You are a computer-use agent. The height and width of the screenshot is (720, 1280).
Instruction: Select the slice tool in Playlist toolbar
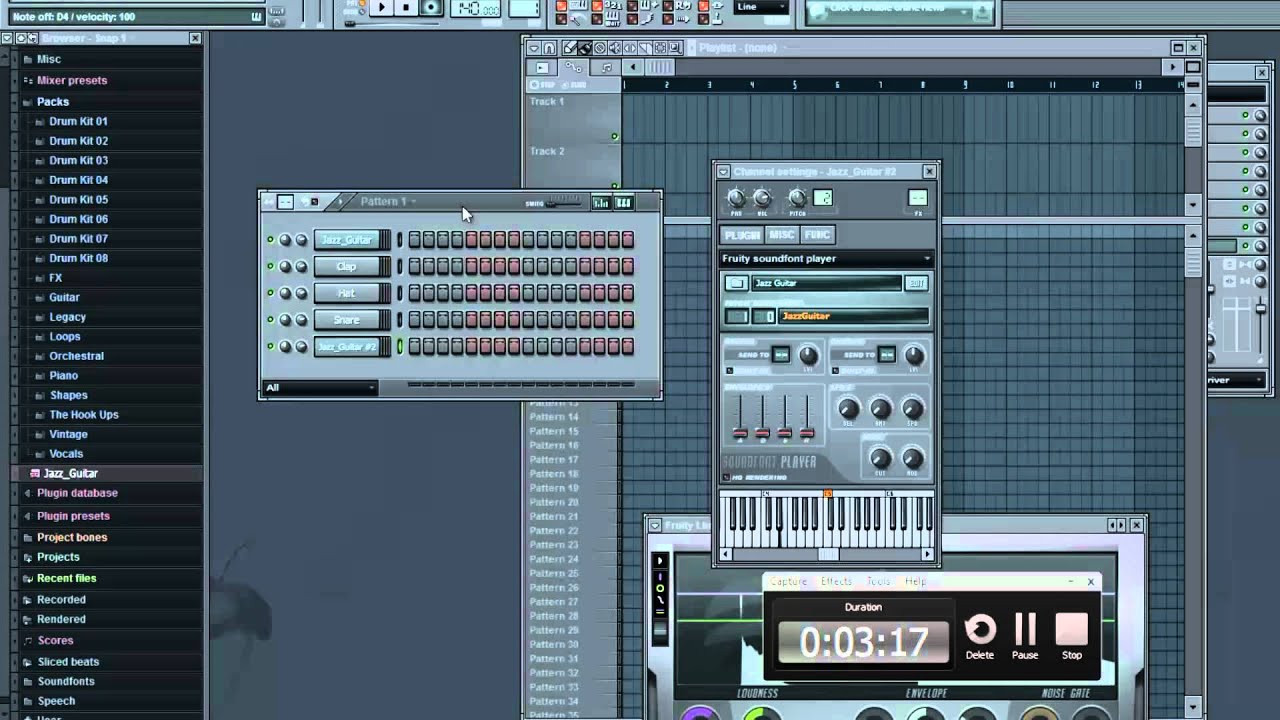[x=646, y=48]
